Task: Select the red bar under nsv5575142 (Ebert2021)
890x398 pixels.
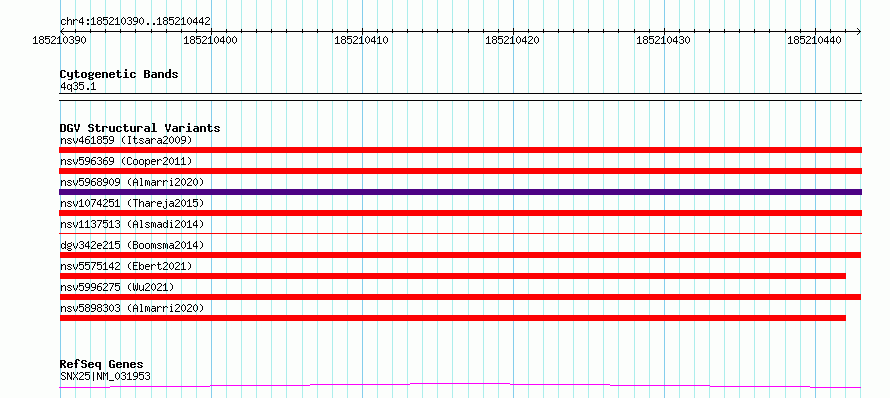Action: (x=452, y=276)
